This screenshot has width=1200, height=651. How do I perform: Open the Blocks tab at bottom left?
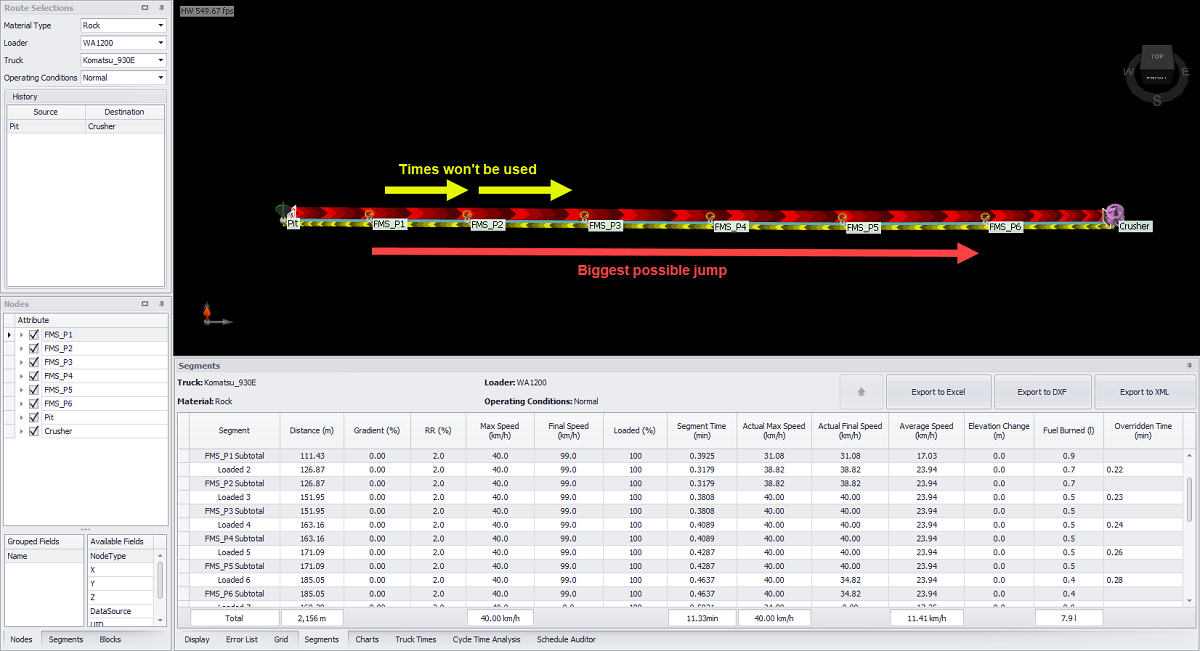pyautogui.click(x=110, y=639)
